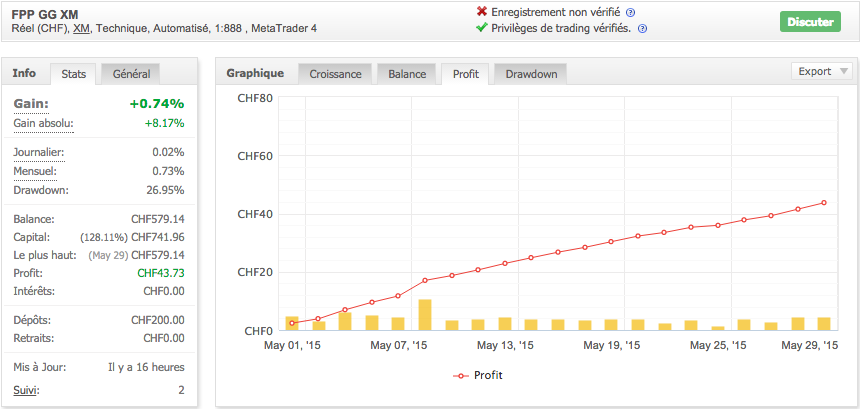Click the Journalier label
The height and width of the screenshot is (409, 860).
(x=39, y=152)
